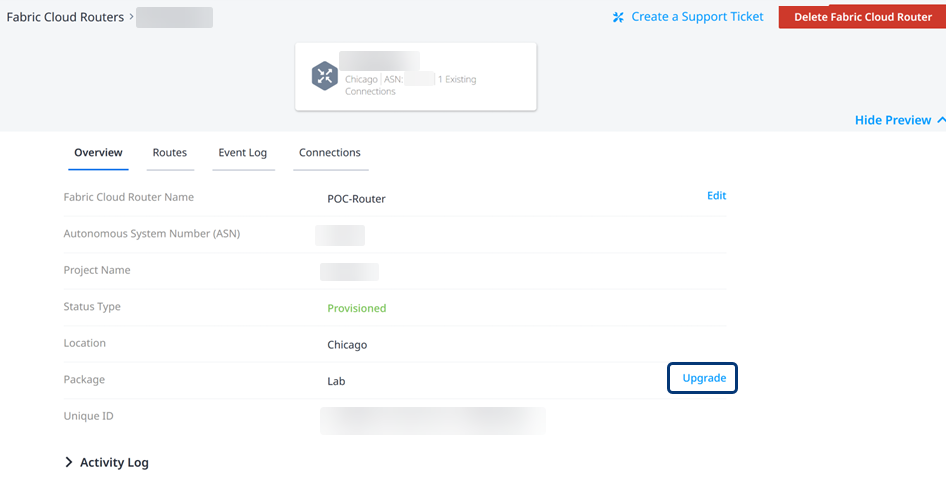946x483 pixels.
Task: Click the Location field label
Action: [84, 343]
